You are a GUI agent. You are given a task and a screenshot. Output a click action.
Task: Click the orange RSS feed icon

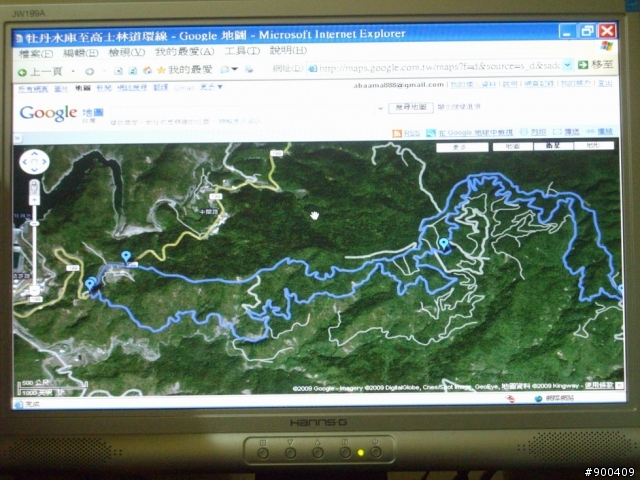click(397, 133)
